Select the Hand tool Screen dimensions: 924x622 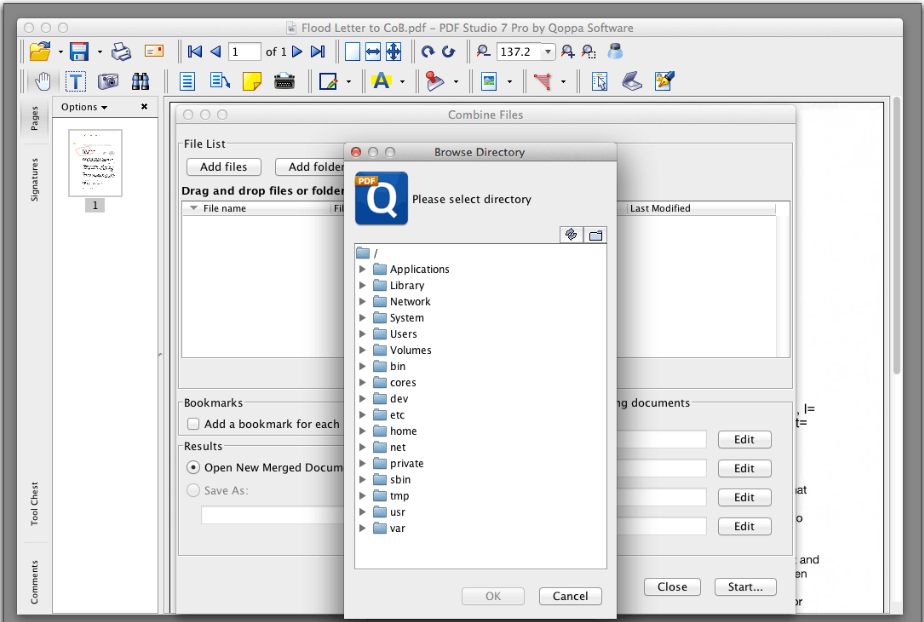pos(43,81)
